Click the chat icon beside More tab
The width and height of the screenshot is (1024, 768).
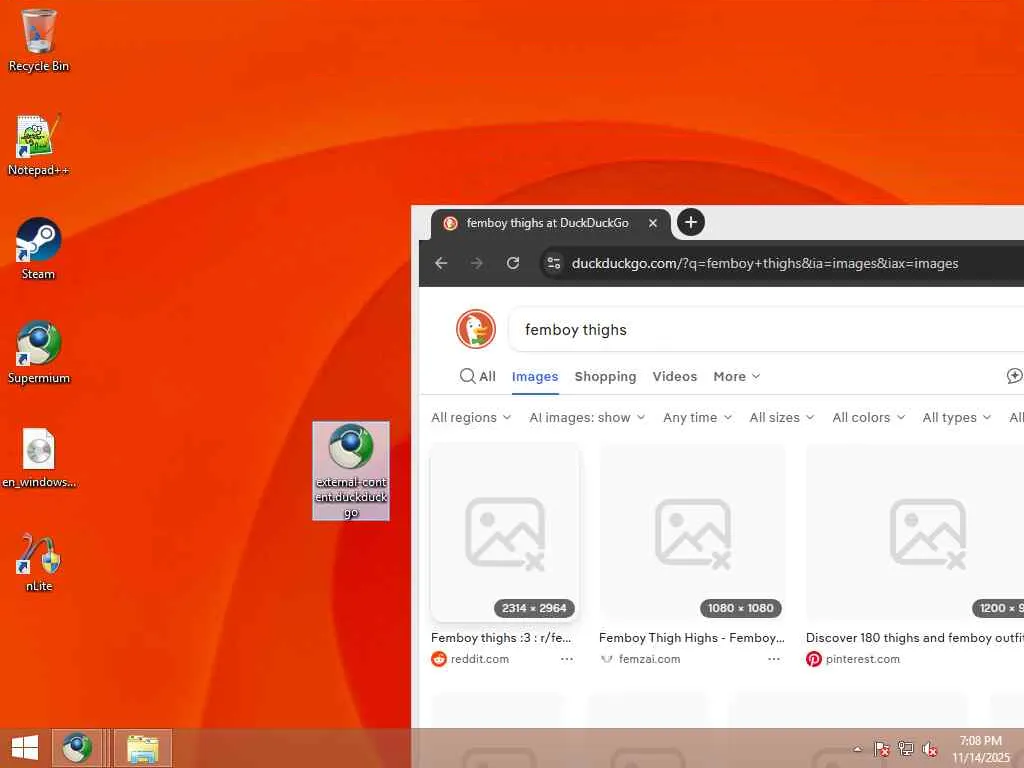pos(1014,376)
